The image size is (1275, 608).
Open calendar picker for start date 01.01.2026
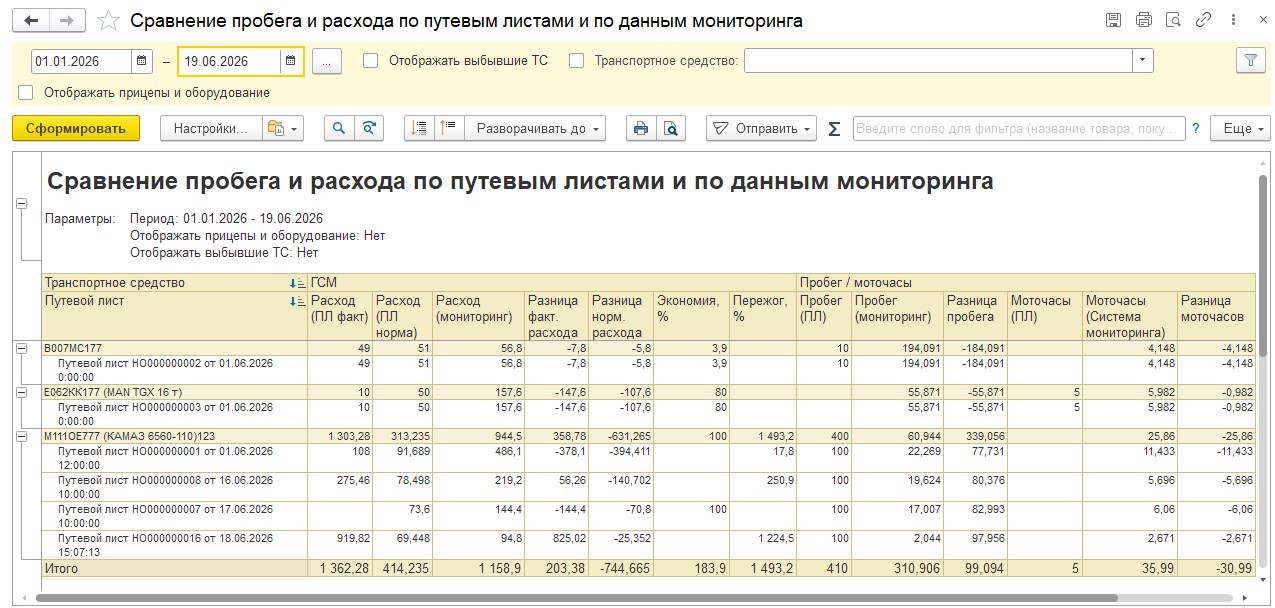[142, 61]
